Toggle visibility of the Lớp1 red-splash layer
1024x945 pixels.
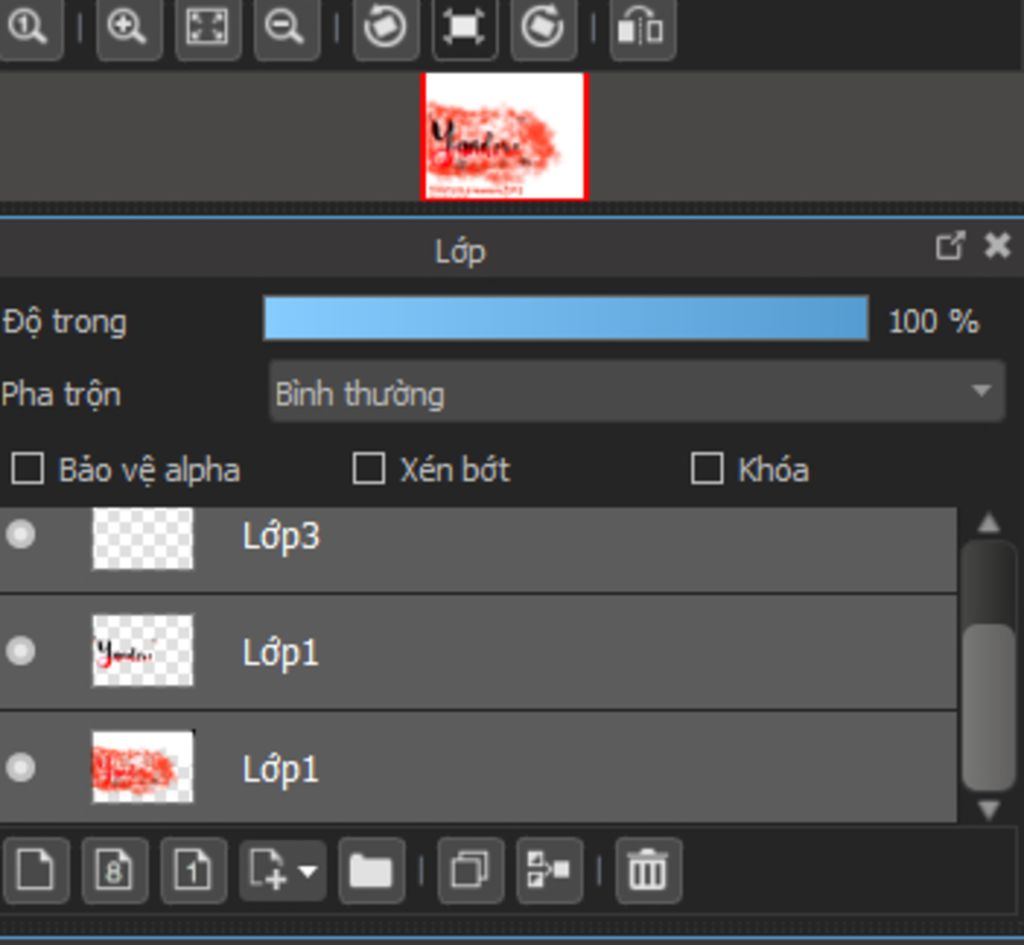(x=20, y=767)
